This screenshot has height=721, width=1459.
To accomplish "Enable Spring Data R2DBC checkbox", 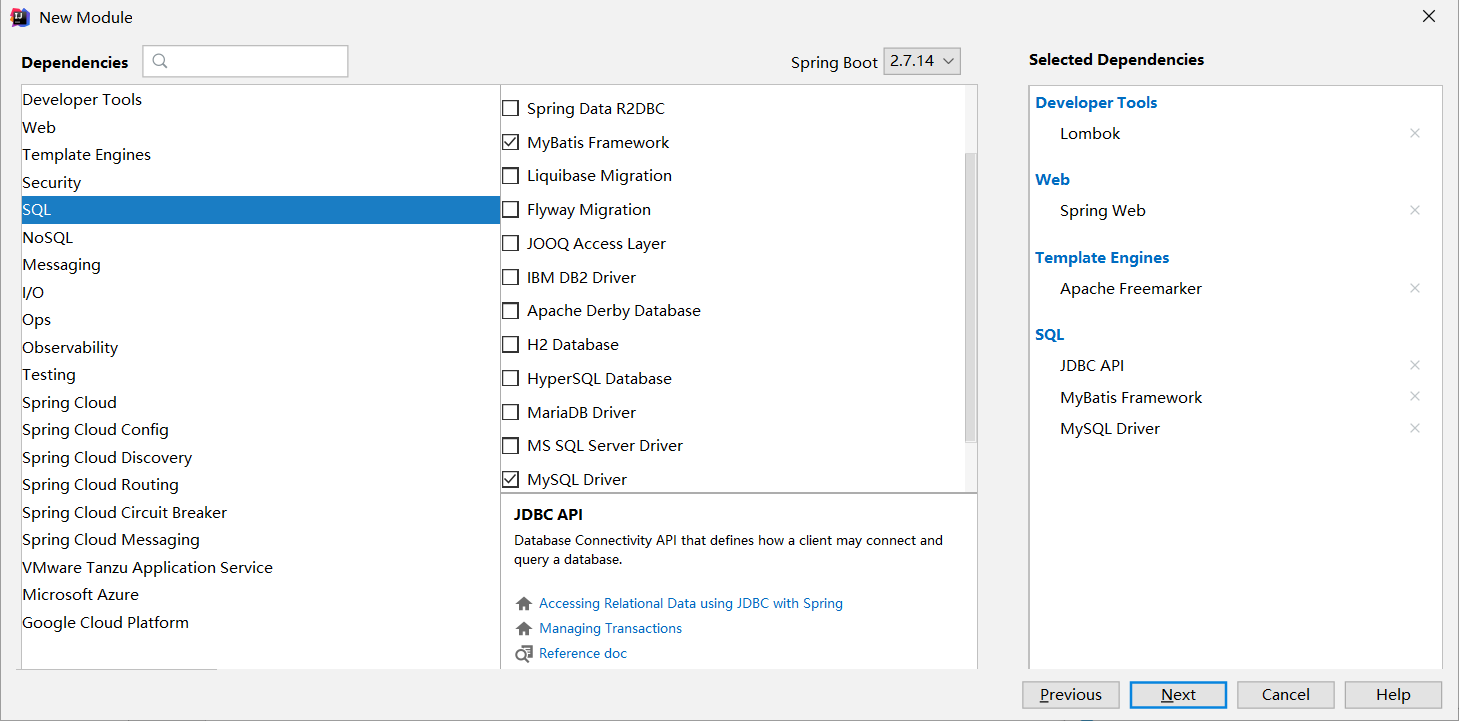I will tap(510, 108).
